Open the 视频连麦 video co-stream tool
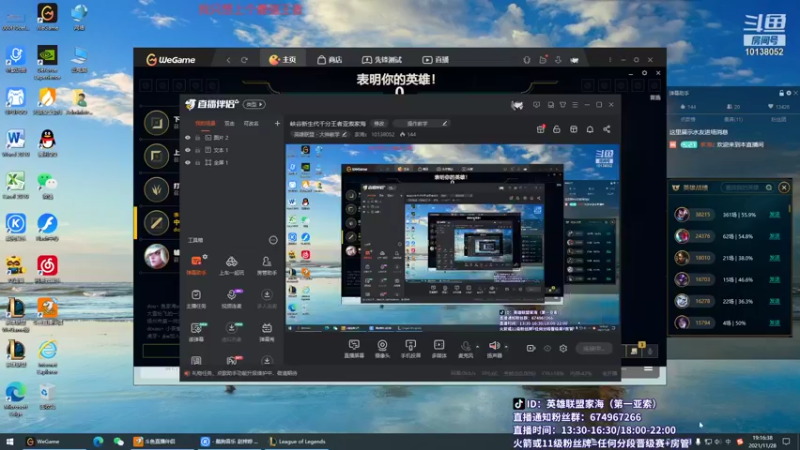The width and height of the screenshot is (800, 450). pyautogui.click(x=231, y=298)
